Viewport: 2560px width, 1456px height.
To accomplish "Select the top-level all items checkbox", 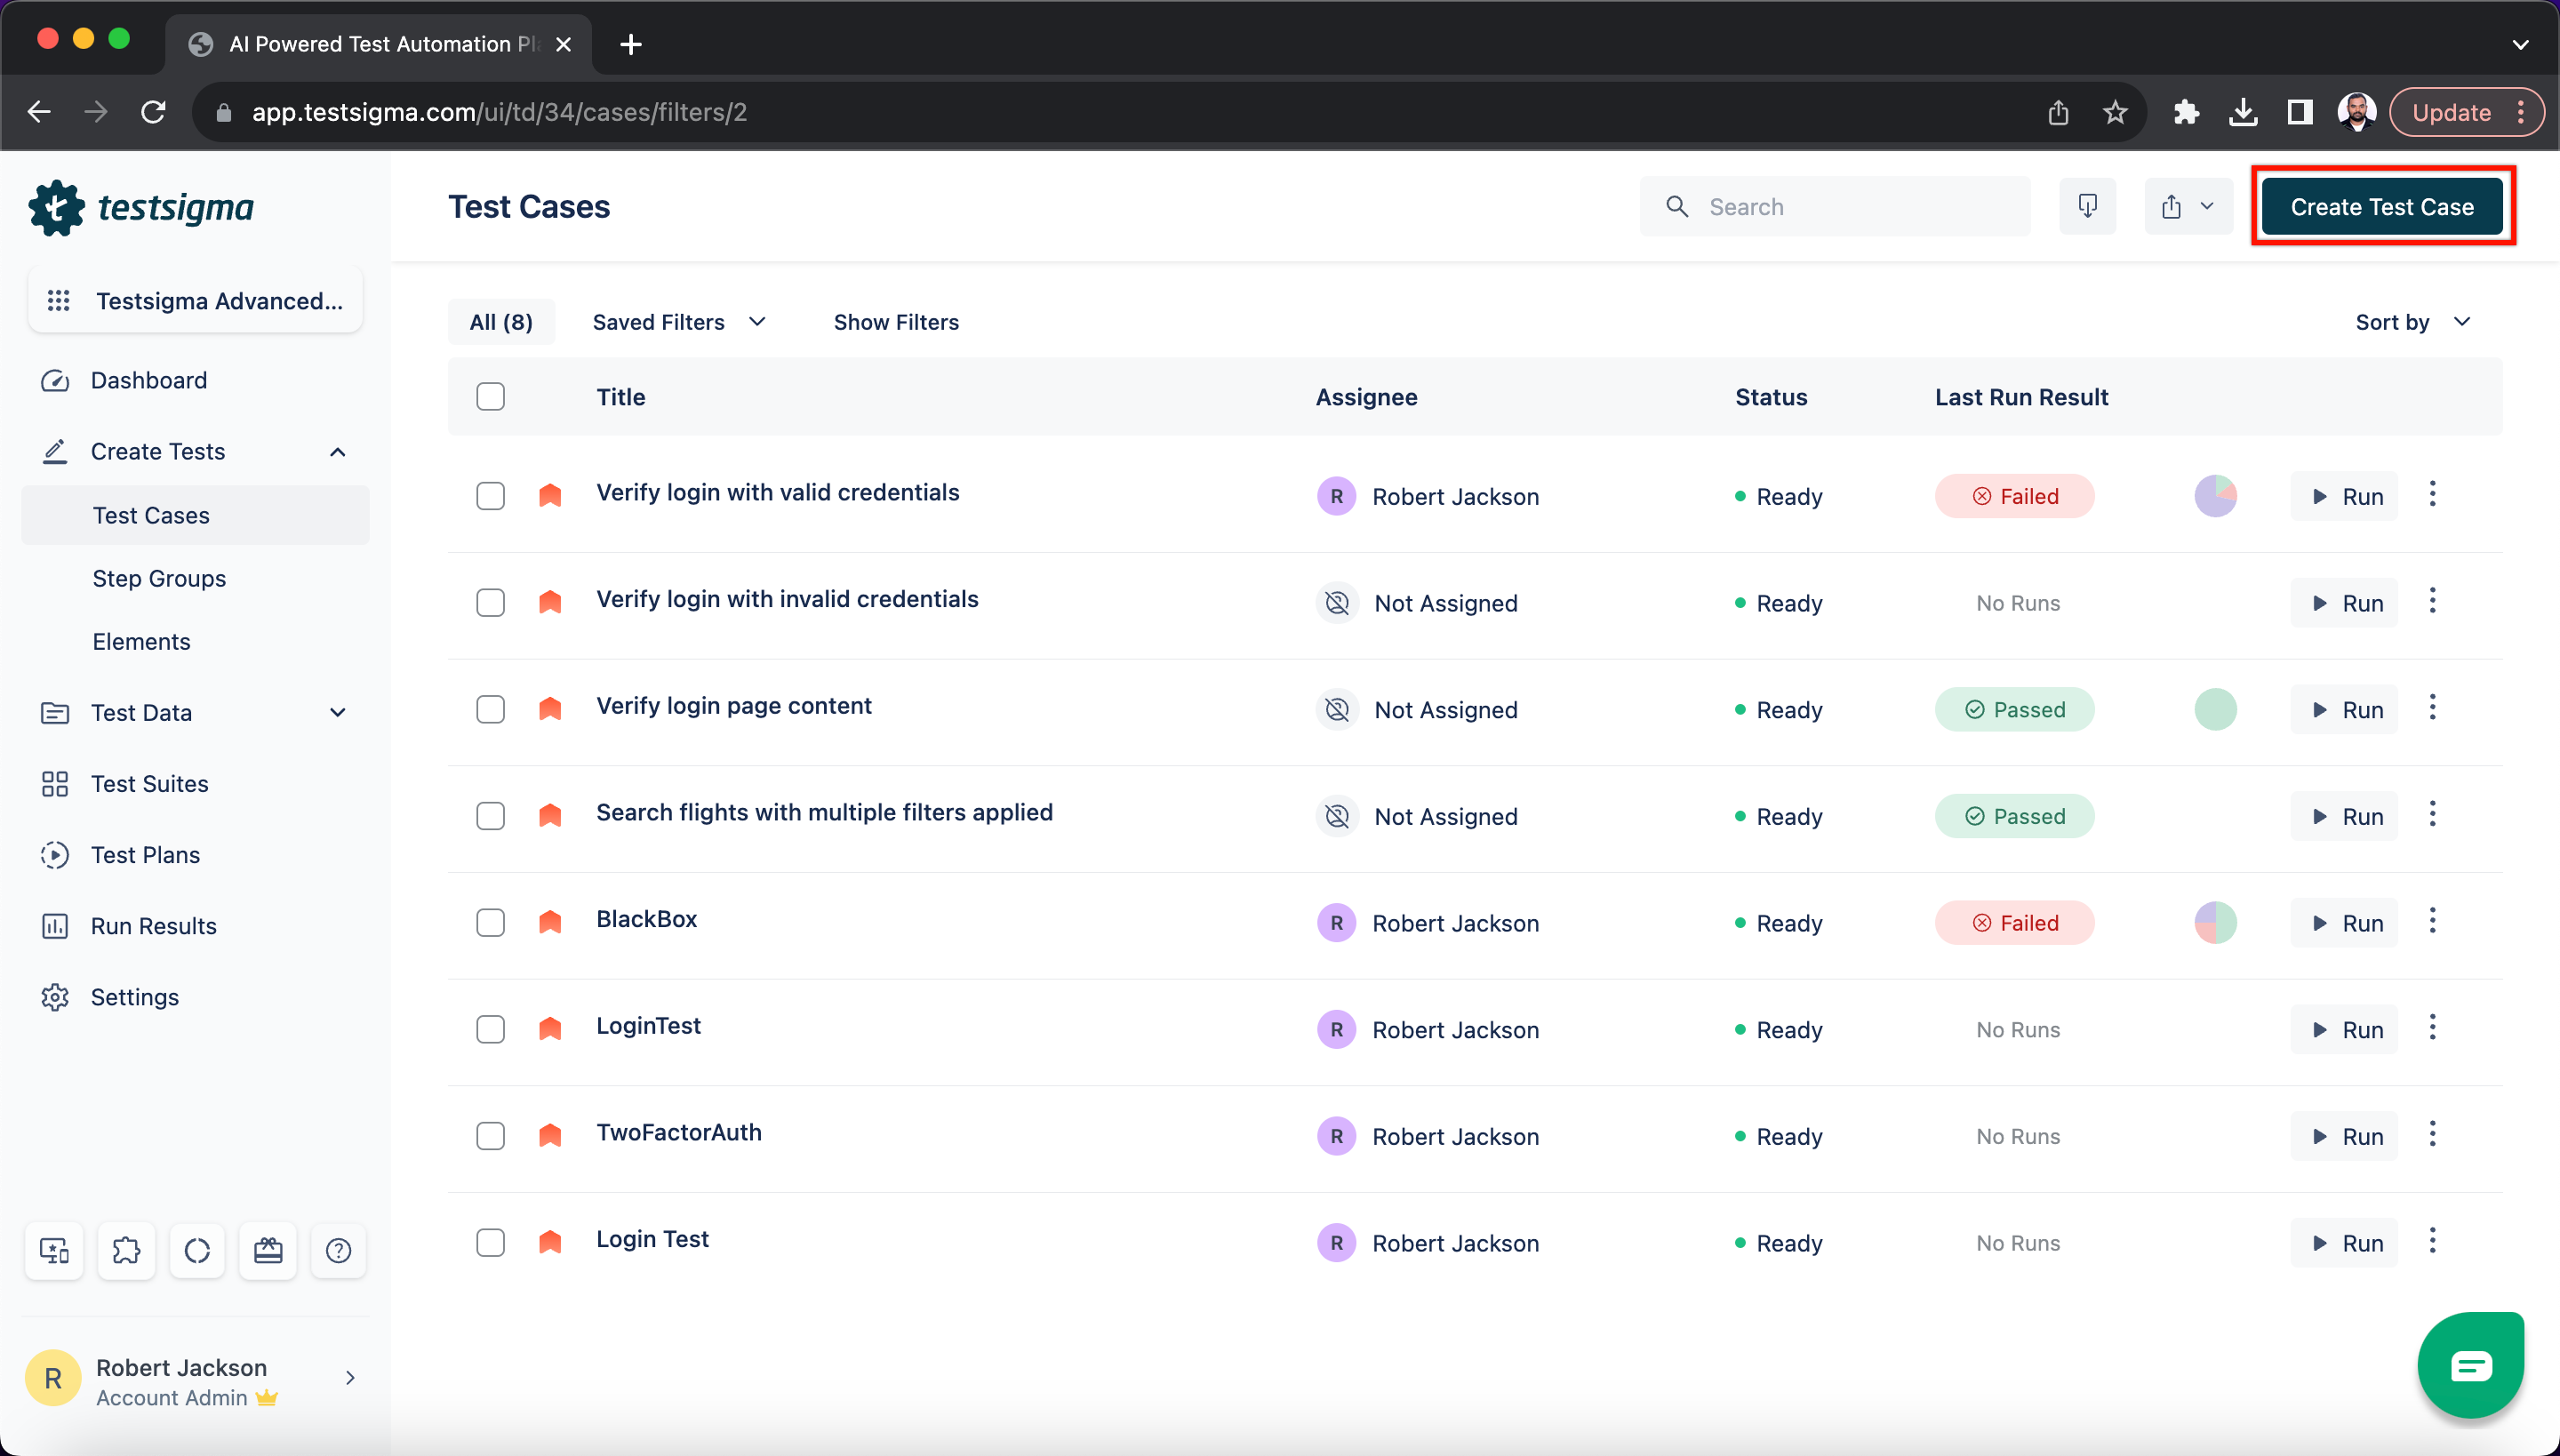I will coord(491,397).
